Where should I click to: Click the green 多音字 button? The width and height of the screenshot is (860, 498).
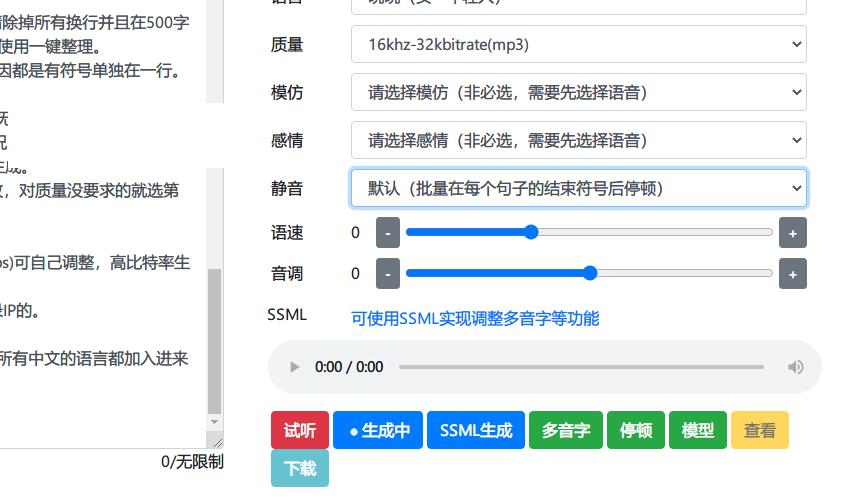pos(566,430)
